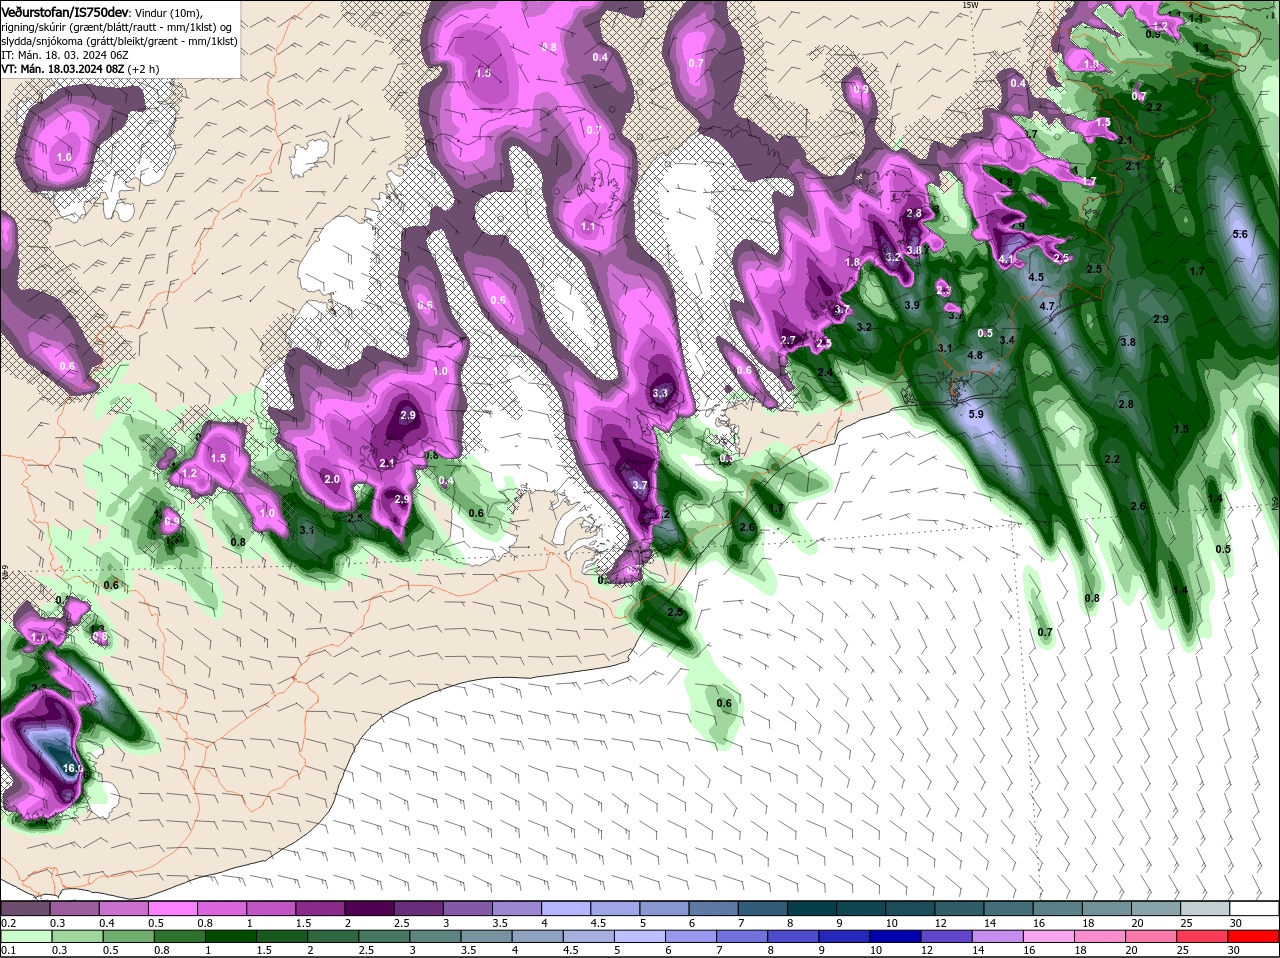Click the 3.4 precipitation value on the map

pos(1007,340)
